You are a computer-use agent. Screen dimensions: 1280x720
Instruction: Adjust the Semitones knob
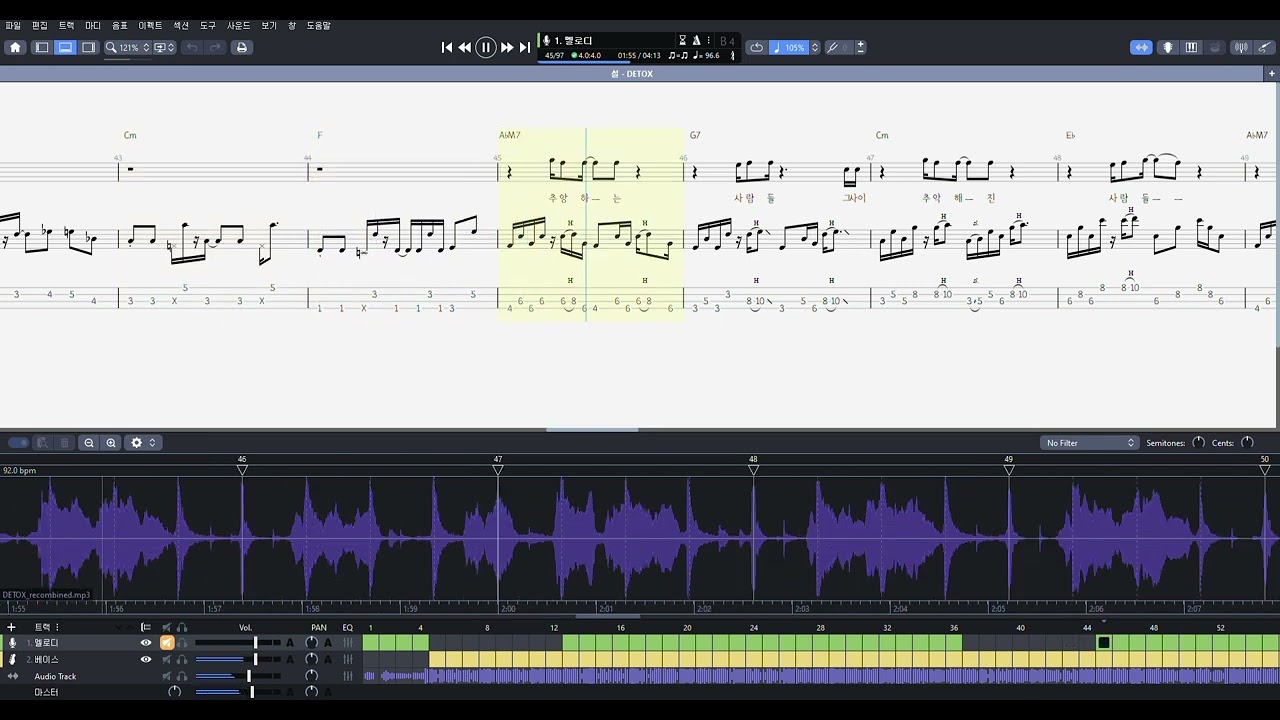pos(1198,443)
